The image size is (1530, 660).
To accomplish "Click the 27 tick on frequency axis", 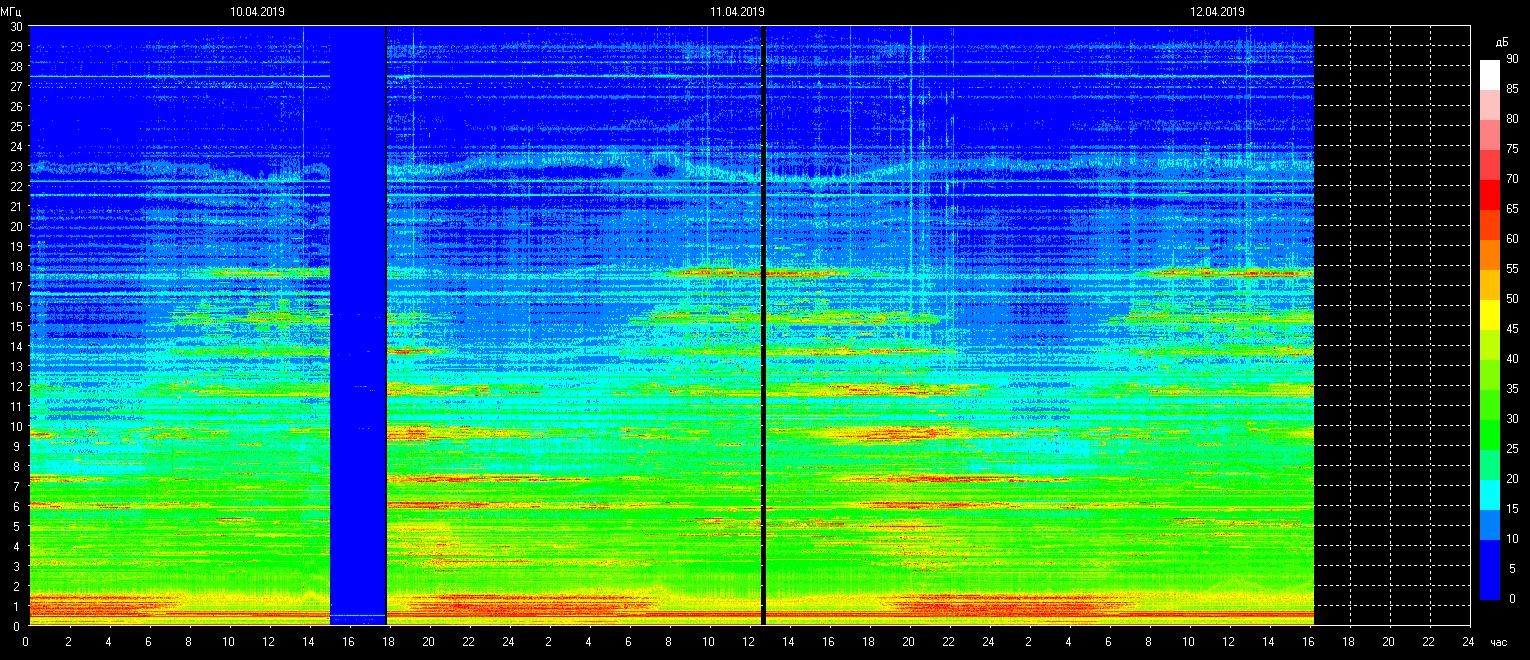I will (x=16, y=87).
